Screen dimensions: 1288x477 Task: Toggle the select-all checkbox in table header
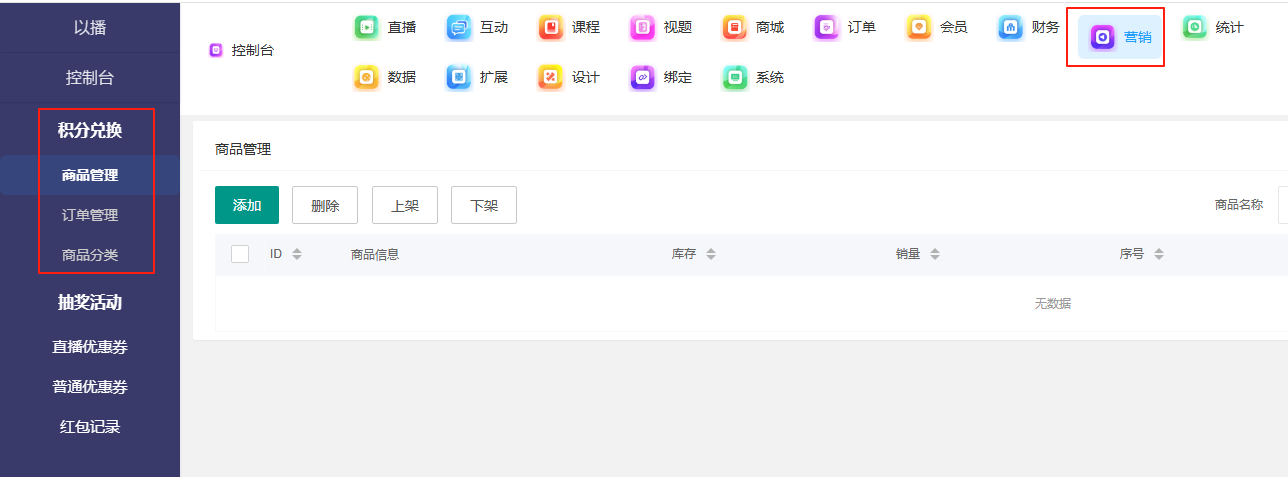240,254
